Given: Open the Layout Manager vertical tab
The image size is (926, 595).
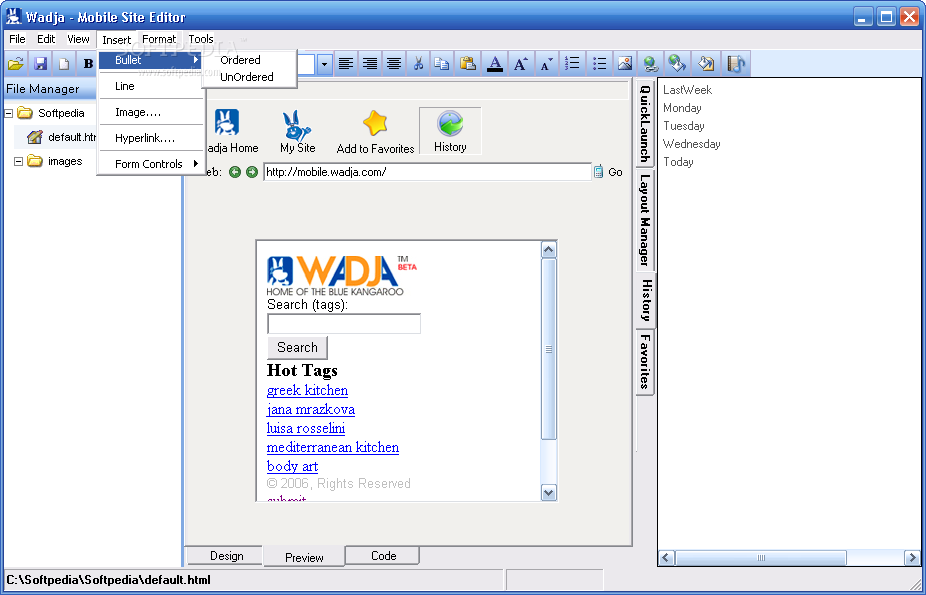Looking at the screenshot, I should pyautogui.click(x=645, y=220).
